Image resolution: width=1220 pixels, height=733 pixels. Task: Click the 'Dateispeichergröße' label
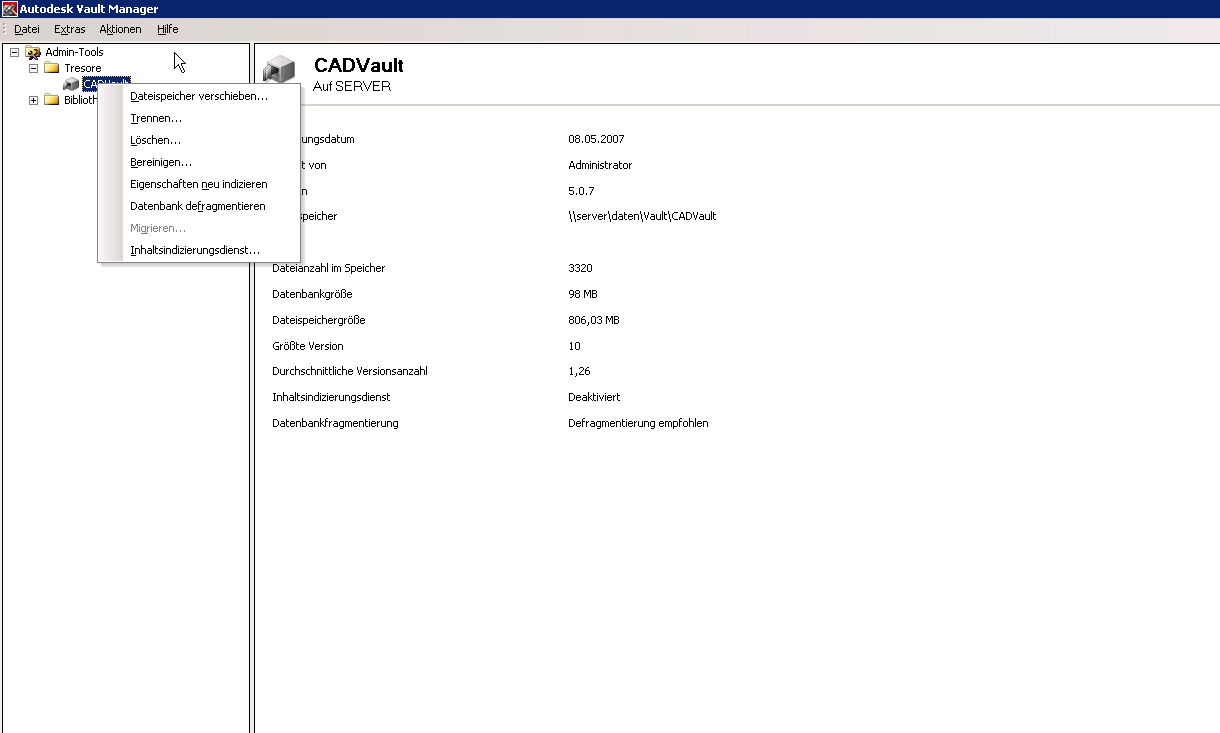319,320
